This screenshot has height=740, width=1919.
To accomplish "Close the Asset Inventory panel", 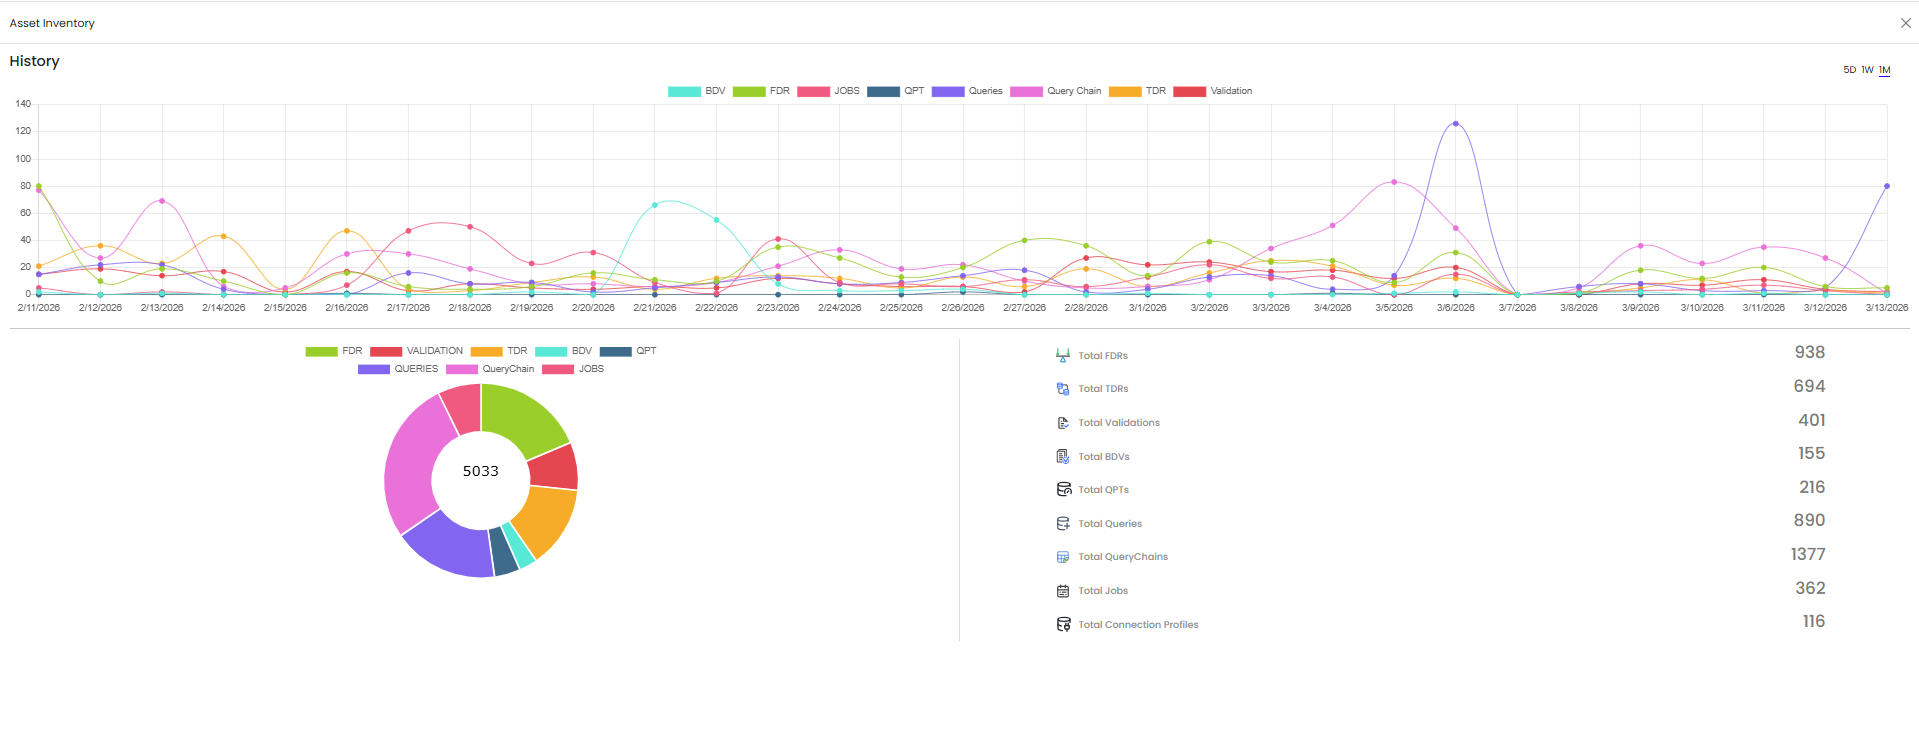I will pyautogui.click(x=1905, y=23).
